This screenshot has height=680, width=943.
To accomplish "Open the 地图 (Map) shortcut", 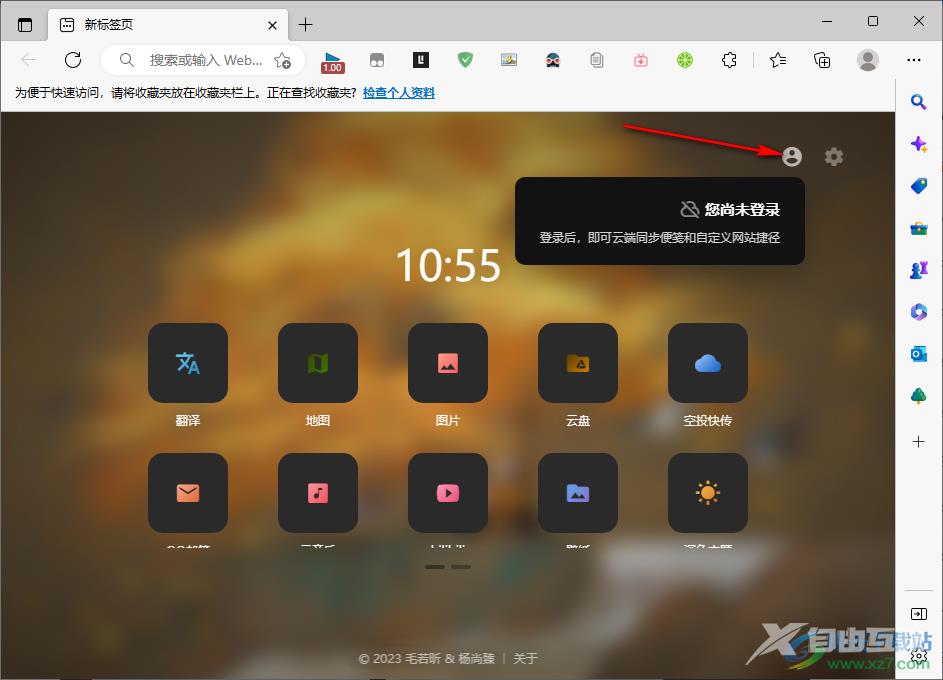I will click(318, 363).
